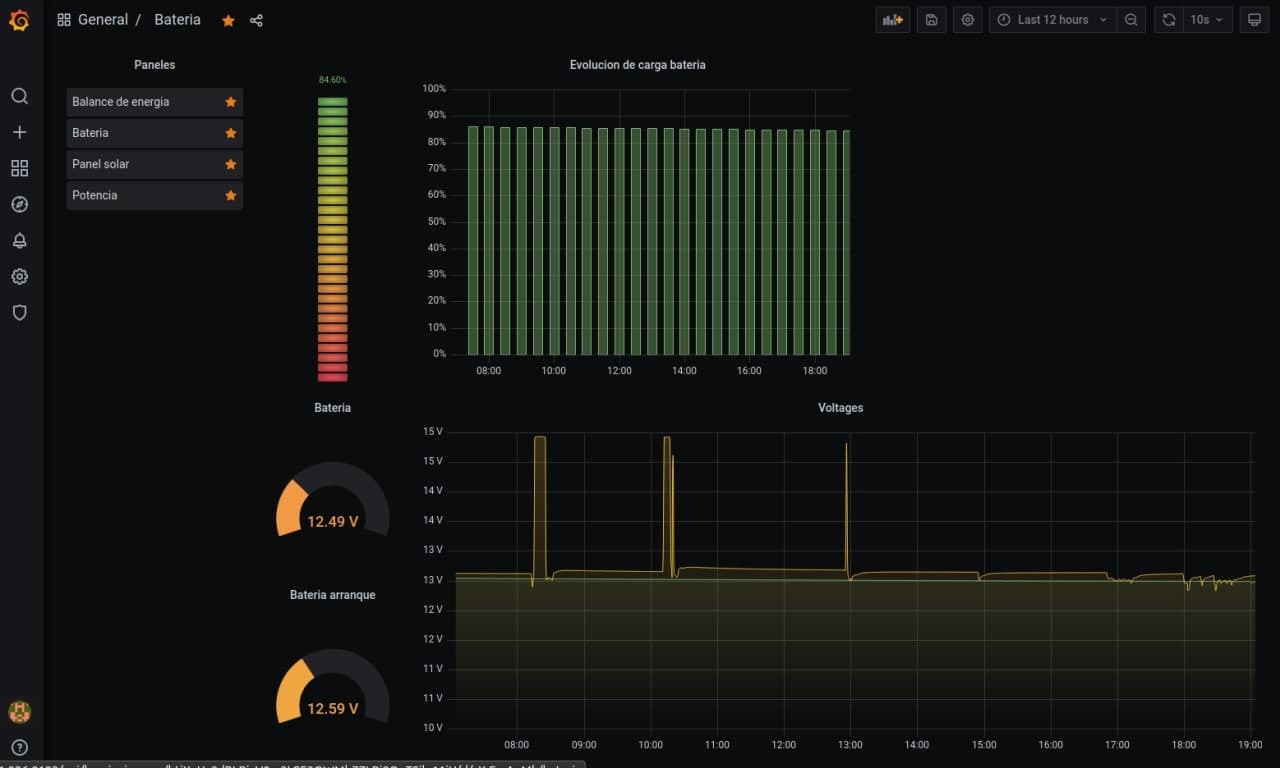Open the Configuration gear icon in sidebar
Image resolution: width=1280 pixels, height=768 pixels.
pos(19,276)
